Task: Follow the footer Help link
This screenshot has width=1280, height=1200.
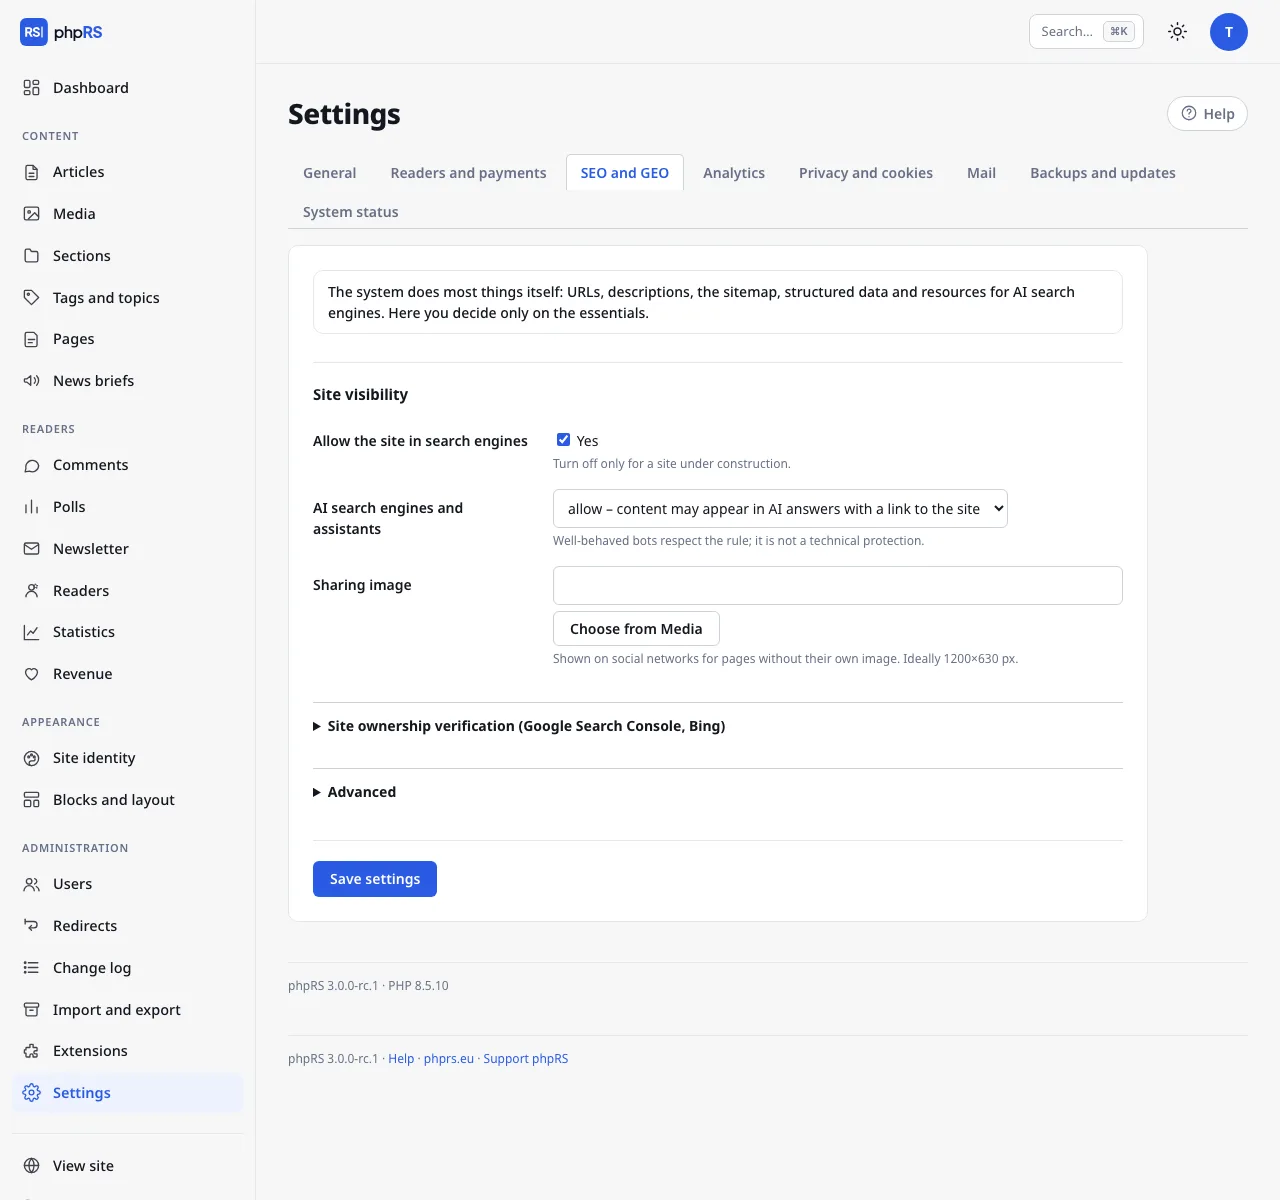Action: tap(401, 1059)
